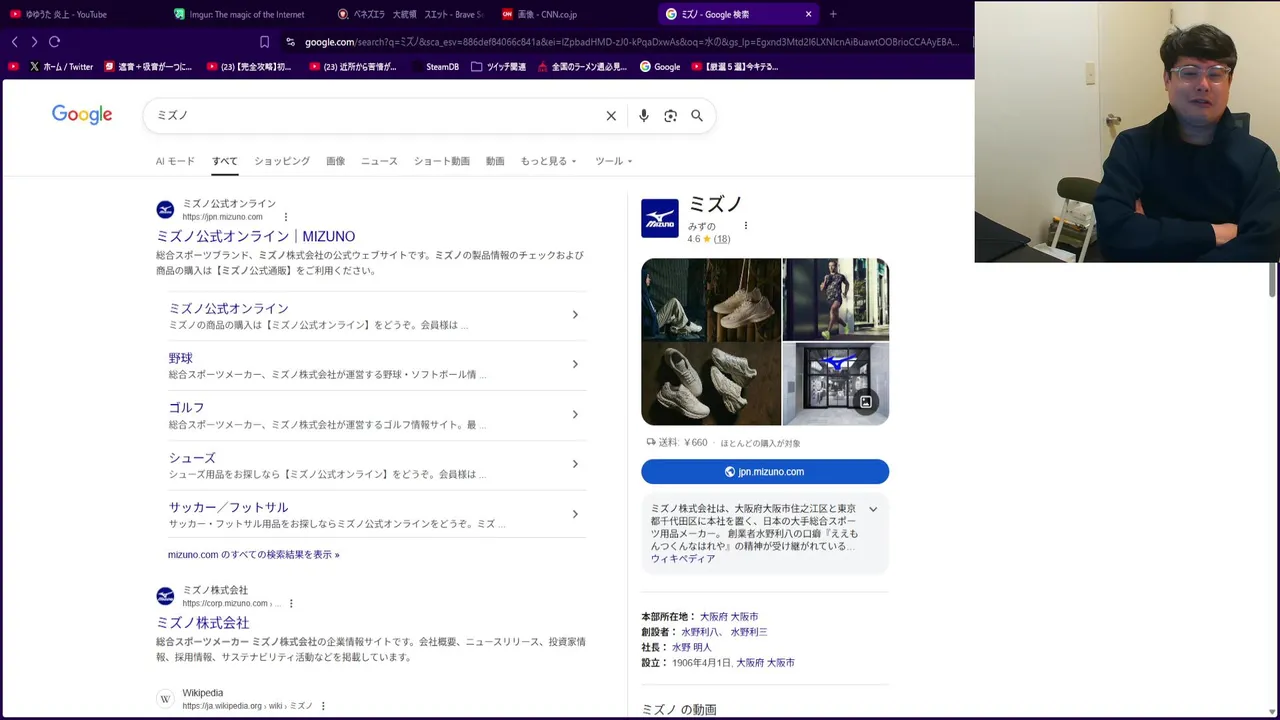
Task: Click chevron on 野球 sitelink row
Action: [575, 364]
